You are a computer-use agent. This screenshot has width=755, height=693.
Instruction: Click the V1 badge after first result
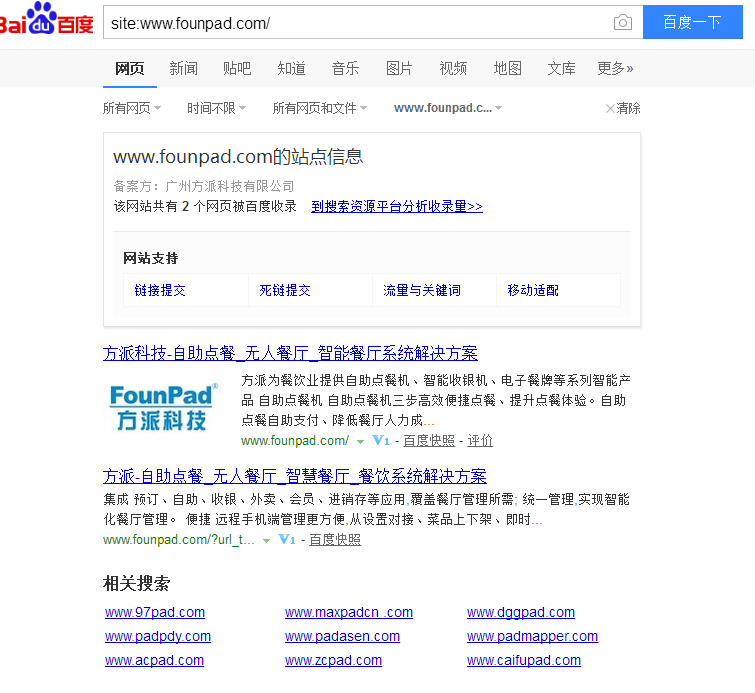pyautogui.click(x=381, y=440)
